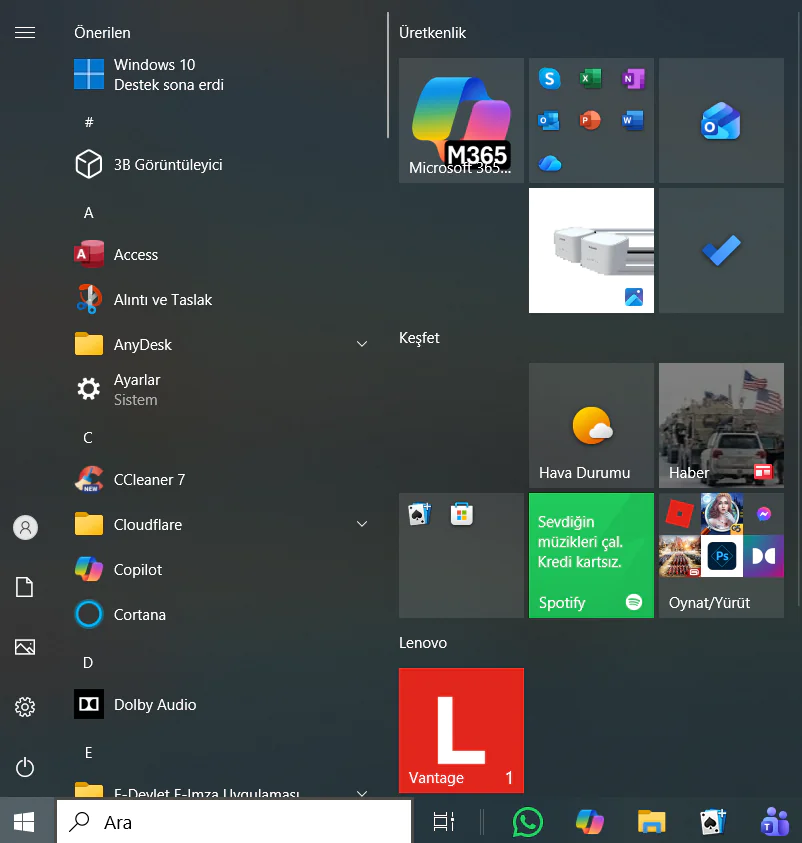802x843 pixels.
Task: Open OneNote from the Office tile group
Action: point(633,78)
